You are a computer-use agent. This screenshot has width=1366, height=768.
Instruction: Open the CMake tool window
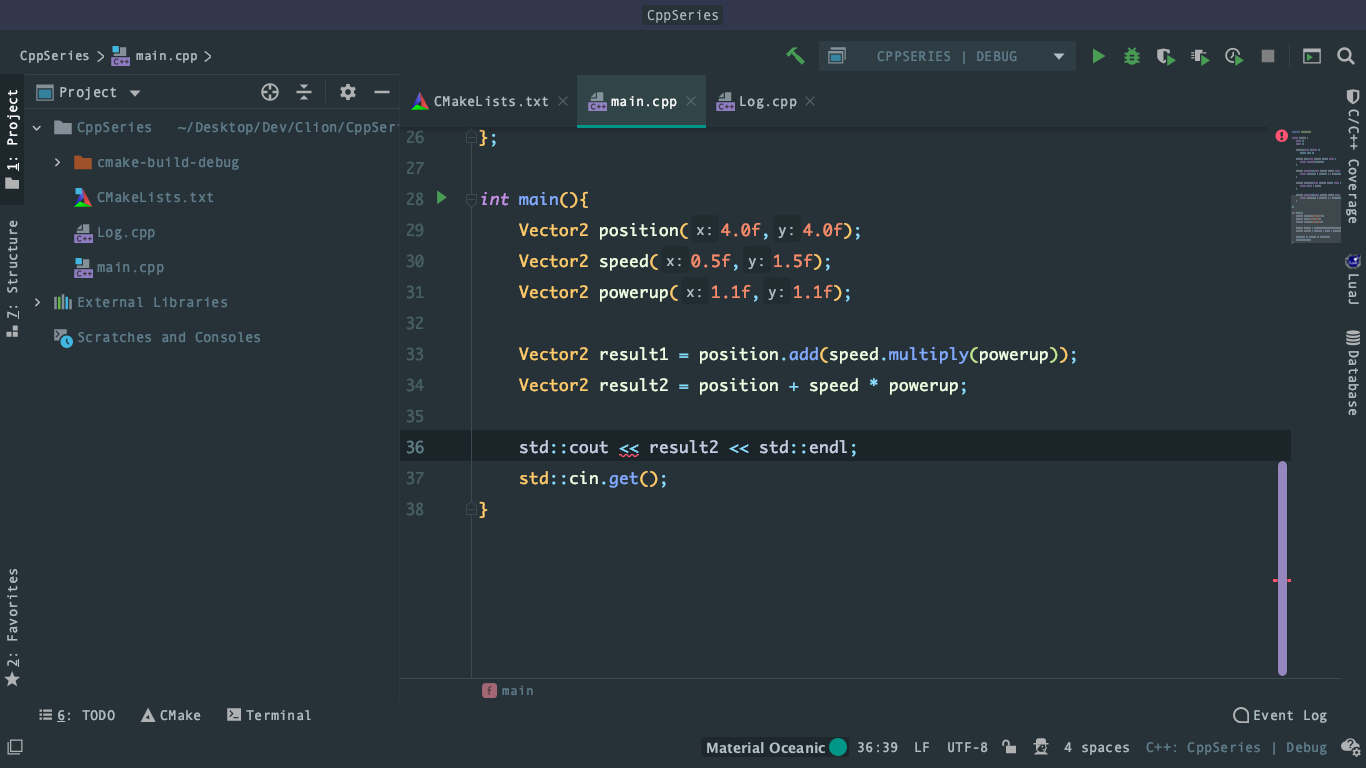170,715
